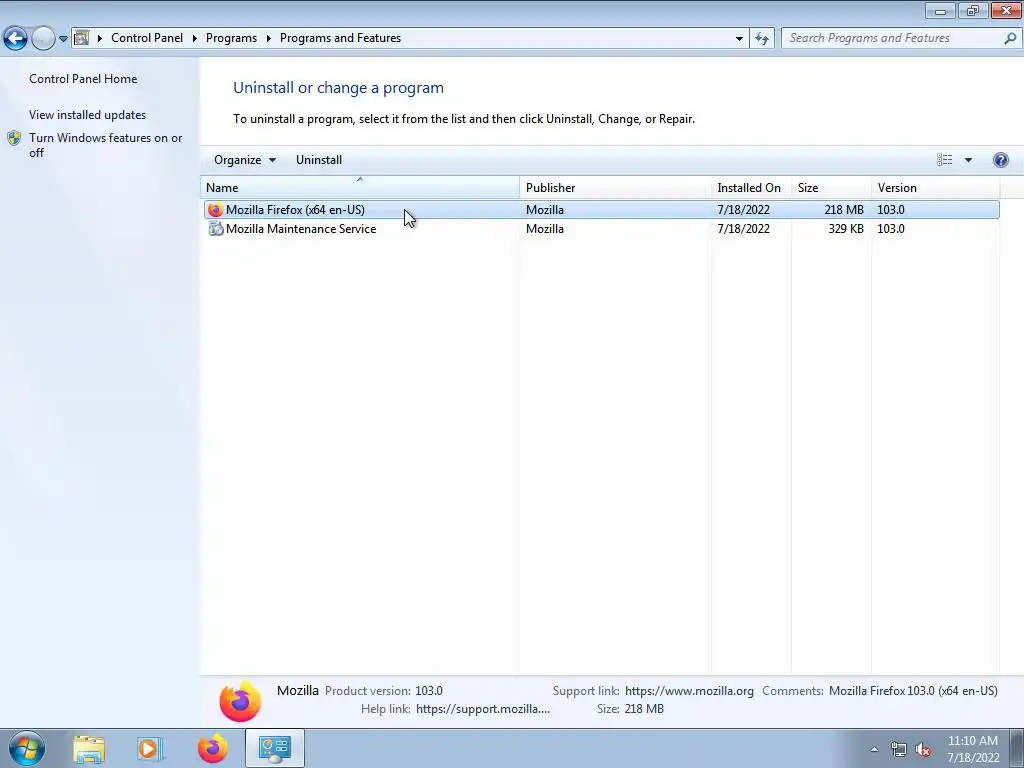Click the Control Panel taskbar button
The height and width of the screenshot is (768, 1024).
click(274, 748)
